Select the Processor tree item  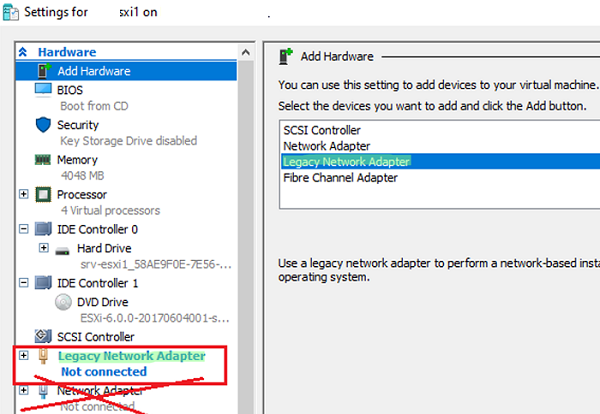(82, 195)
